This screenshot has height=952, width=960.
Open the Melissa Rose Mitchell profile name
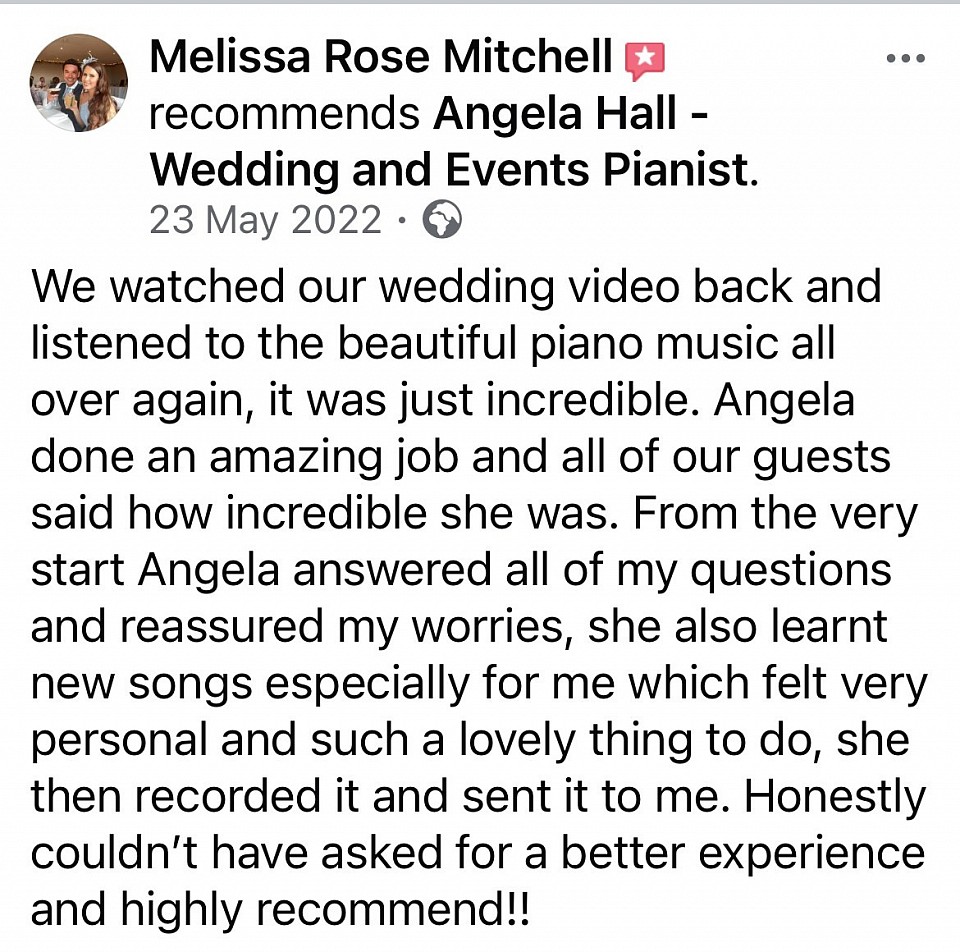click(381, 59)
